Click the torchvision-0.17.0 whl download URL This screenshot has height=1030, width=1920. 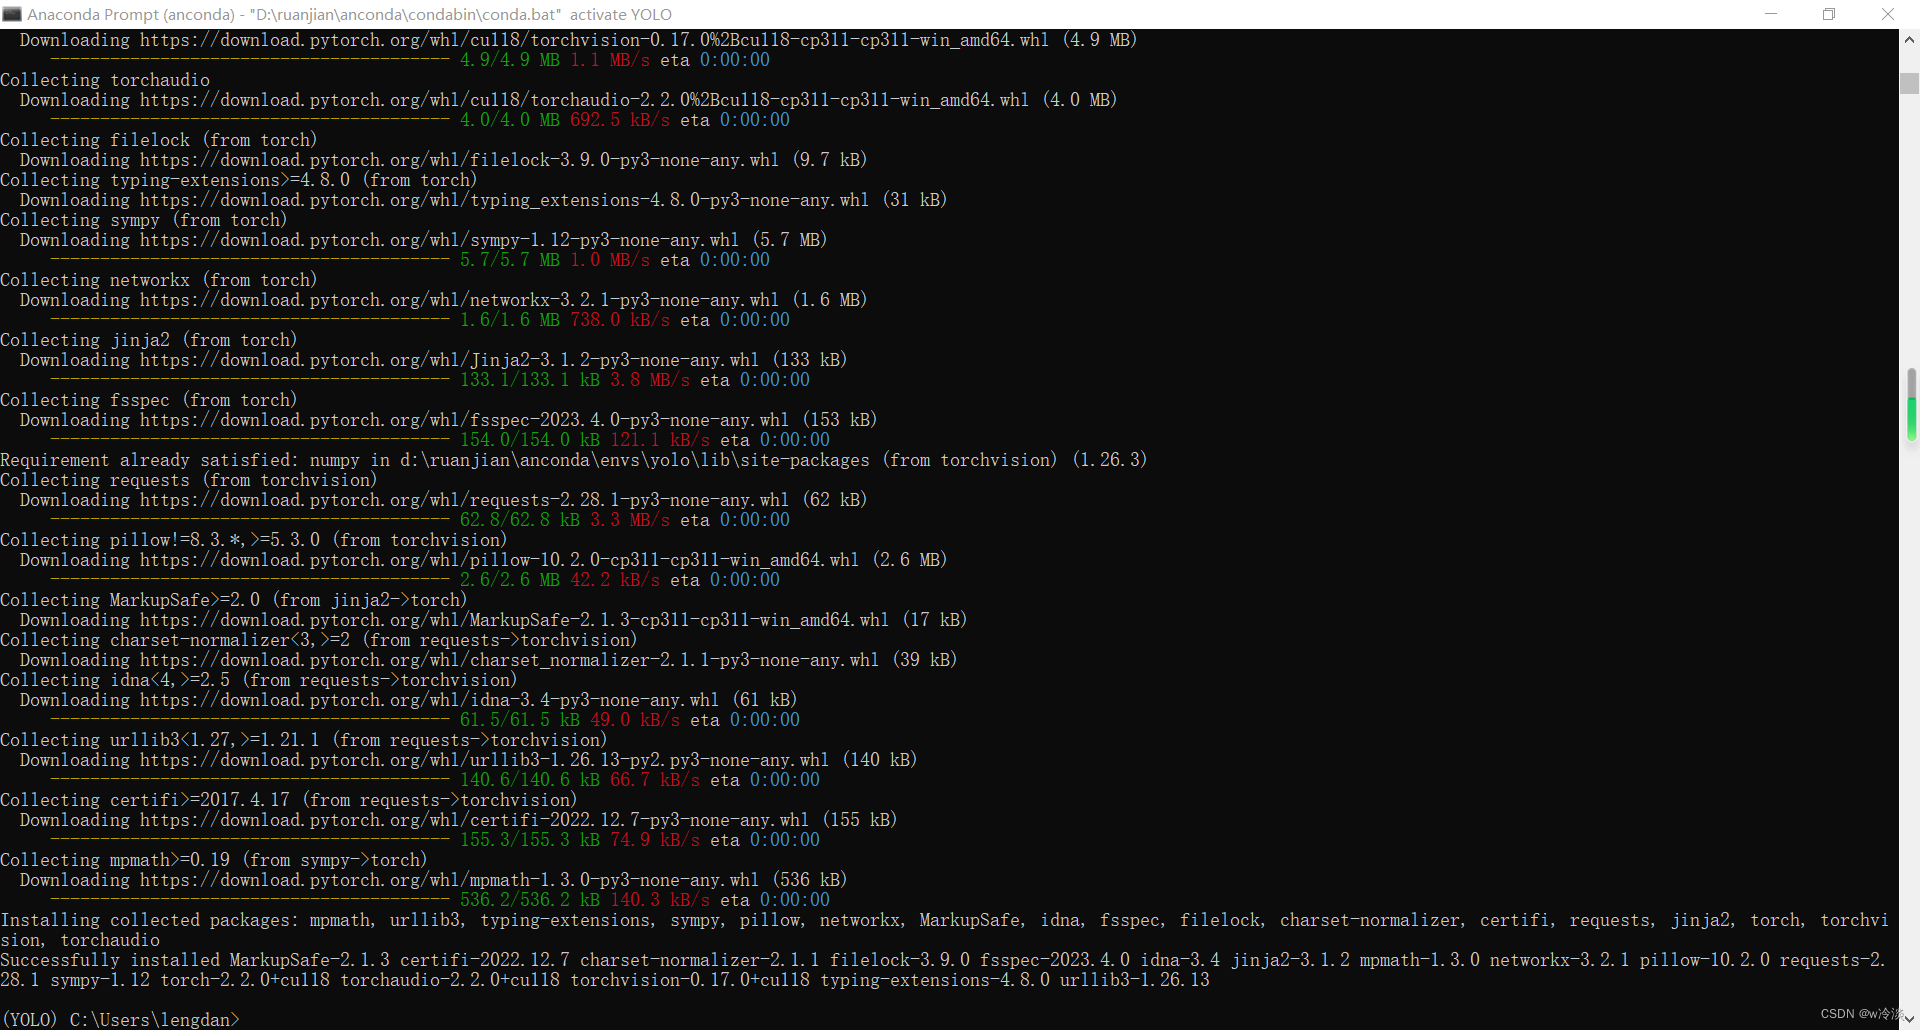(x=595, y=40)
